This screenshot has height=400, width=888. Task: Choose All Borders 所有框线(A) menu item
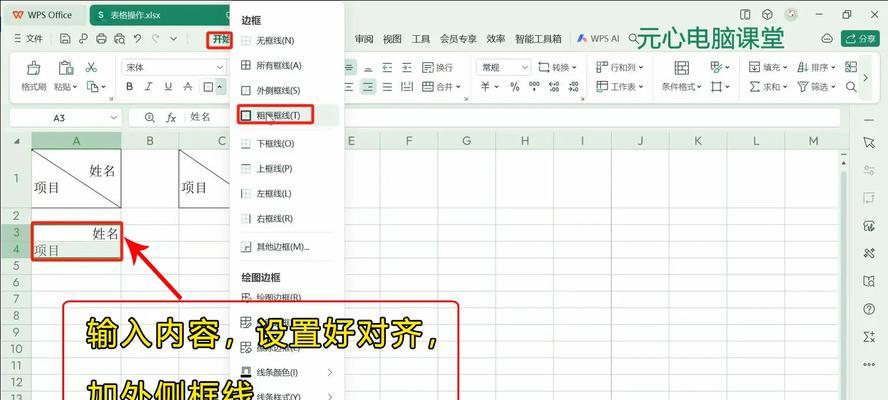[x=287, y=65]
